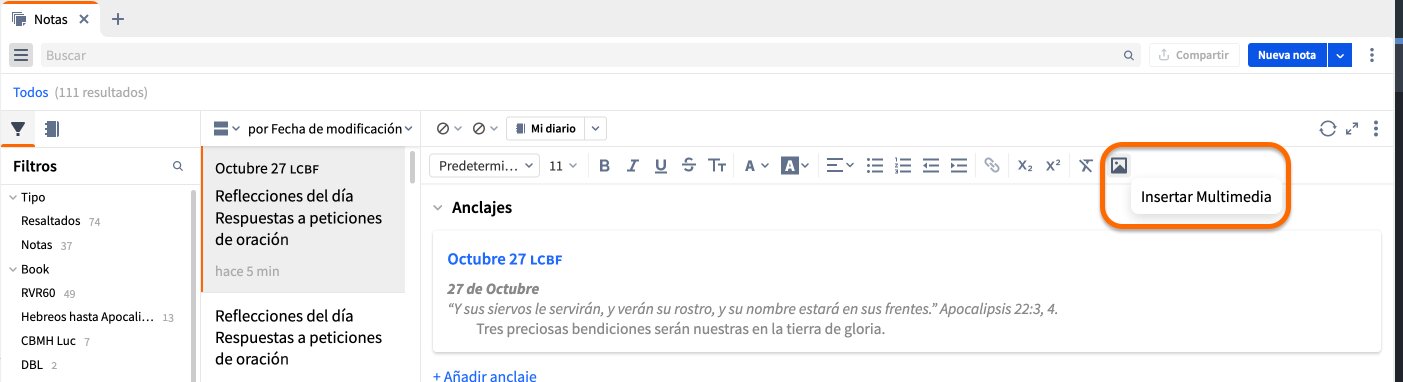Click the search magnifier in the Buscar bar
The height and width of the screenshot is (382, 1403).
(1129, 55)
